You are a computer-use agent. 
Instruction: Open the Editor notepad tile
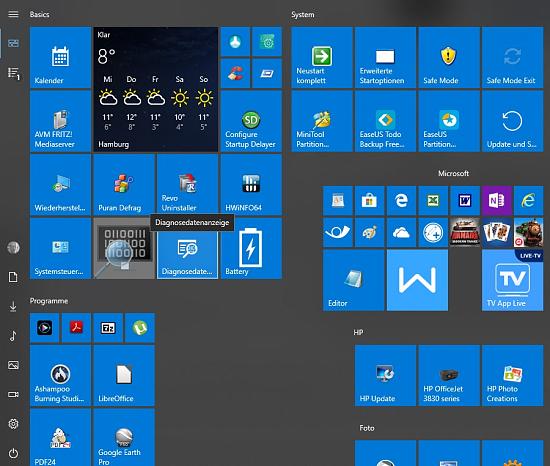[354, 280]
